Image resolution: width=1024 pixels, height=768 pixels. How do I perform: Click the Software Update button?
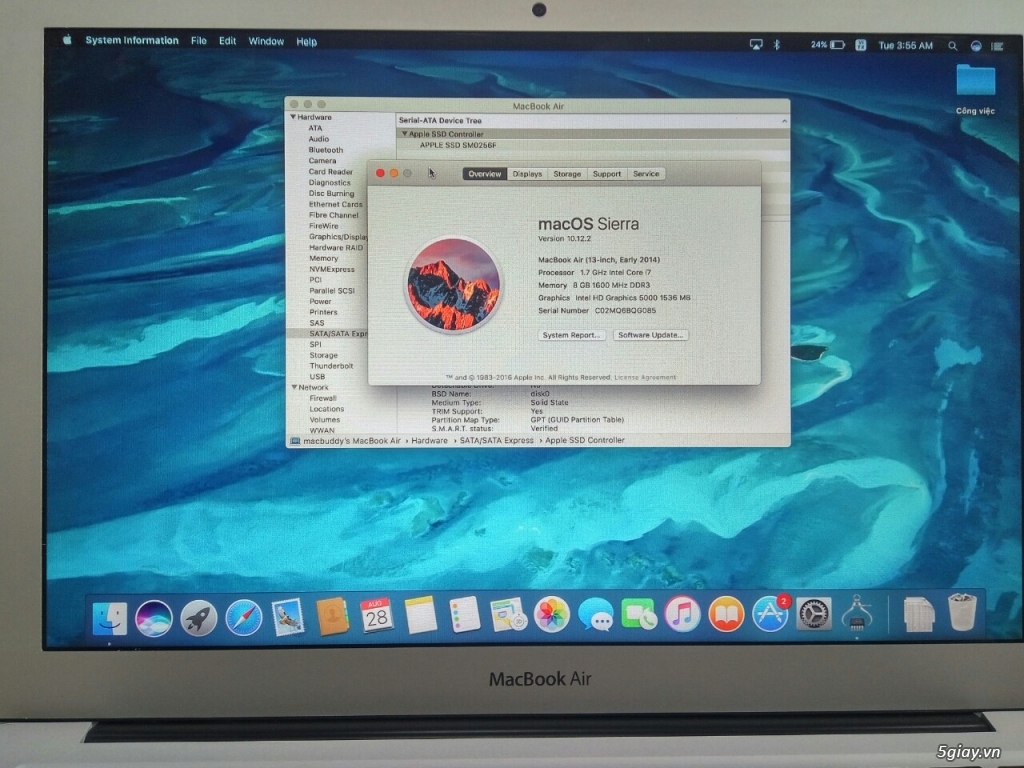click(x=652, y=335)
